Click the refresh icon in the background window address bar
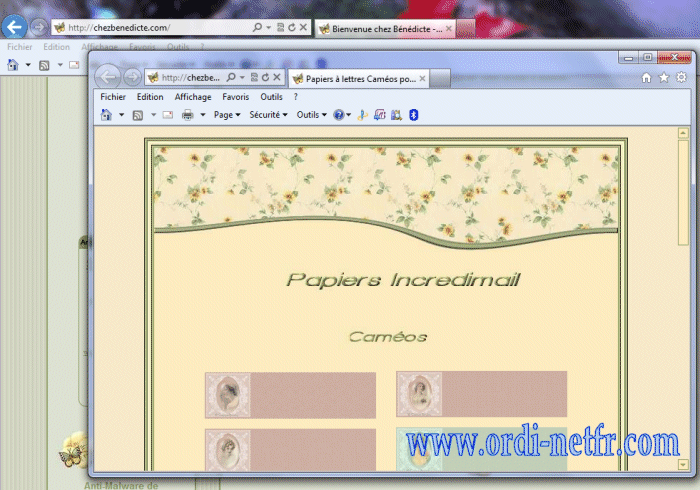The width and height of the screenshot is (700, 490). [292, 27]
